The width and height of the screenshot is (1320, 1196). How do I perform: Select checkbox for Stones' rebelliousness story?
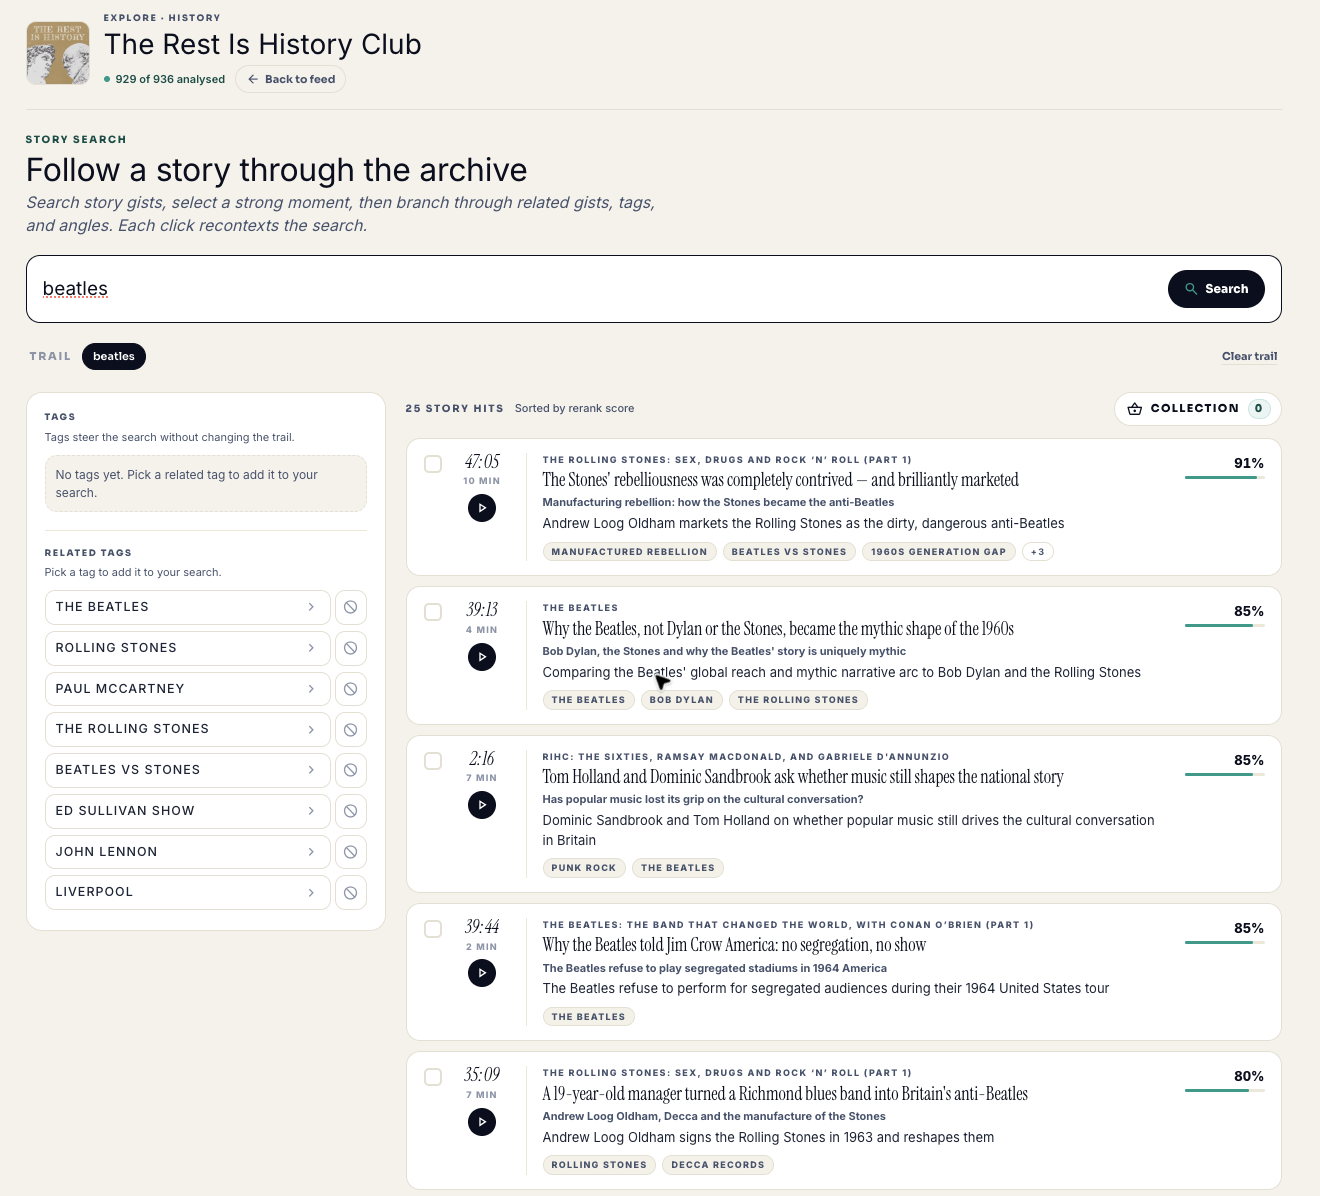pyautogui.click(x=433, y=464)
